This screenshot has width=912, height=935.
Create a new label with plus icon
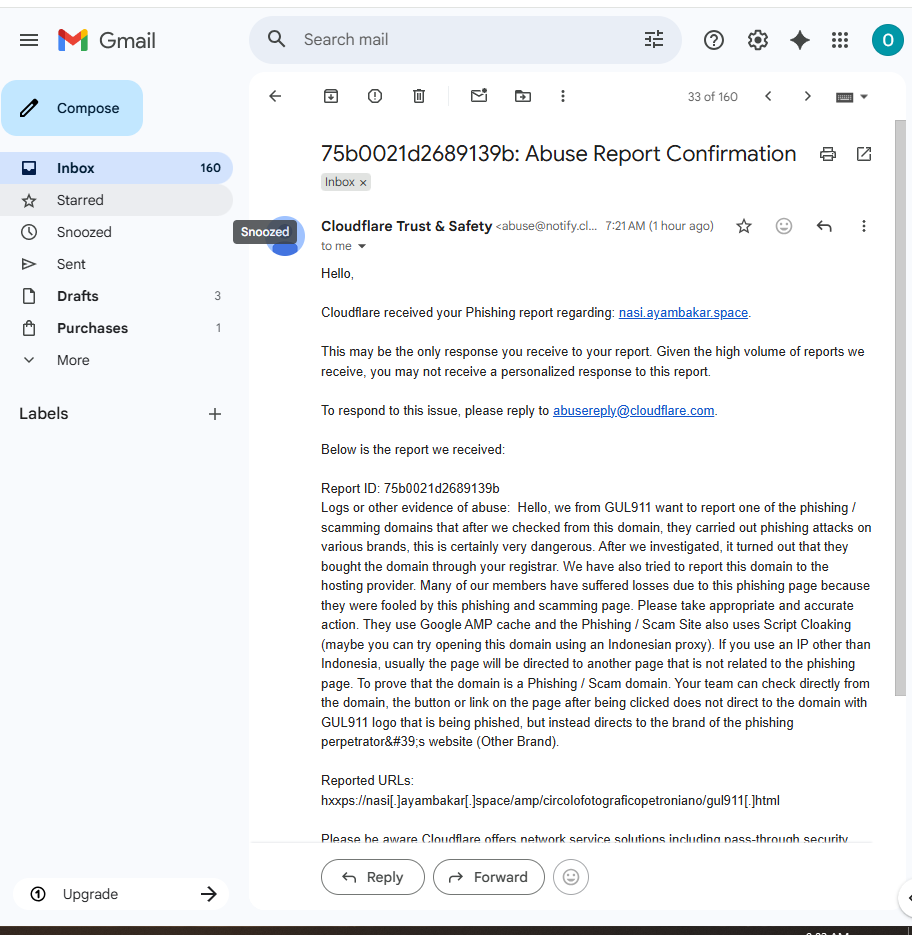click(x=215, y=414)
